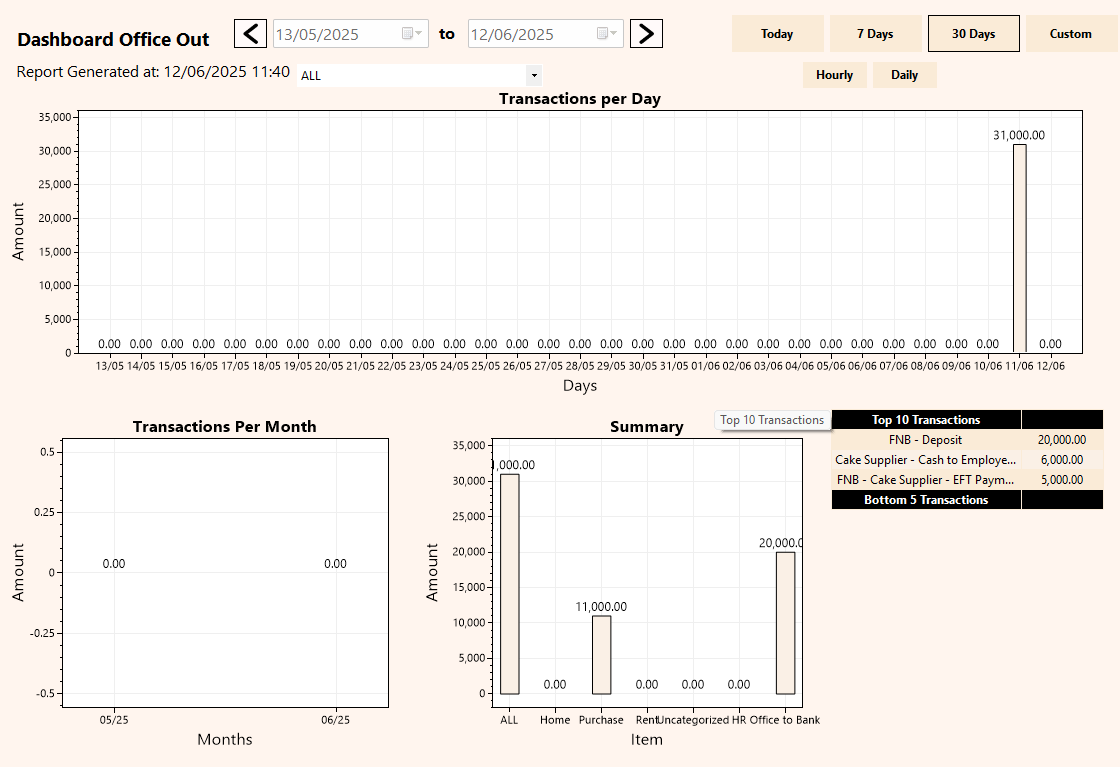Image resolution: width=1120 pixels, height=767 pixels.
Task: Click the 13/05 label on Days axis
Action: pyautogui.click(x=109, y=366)
